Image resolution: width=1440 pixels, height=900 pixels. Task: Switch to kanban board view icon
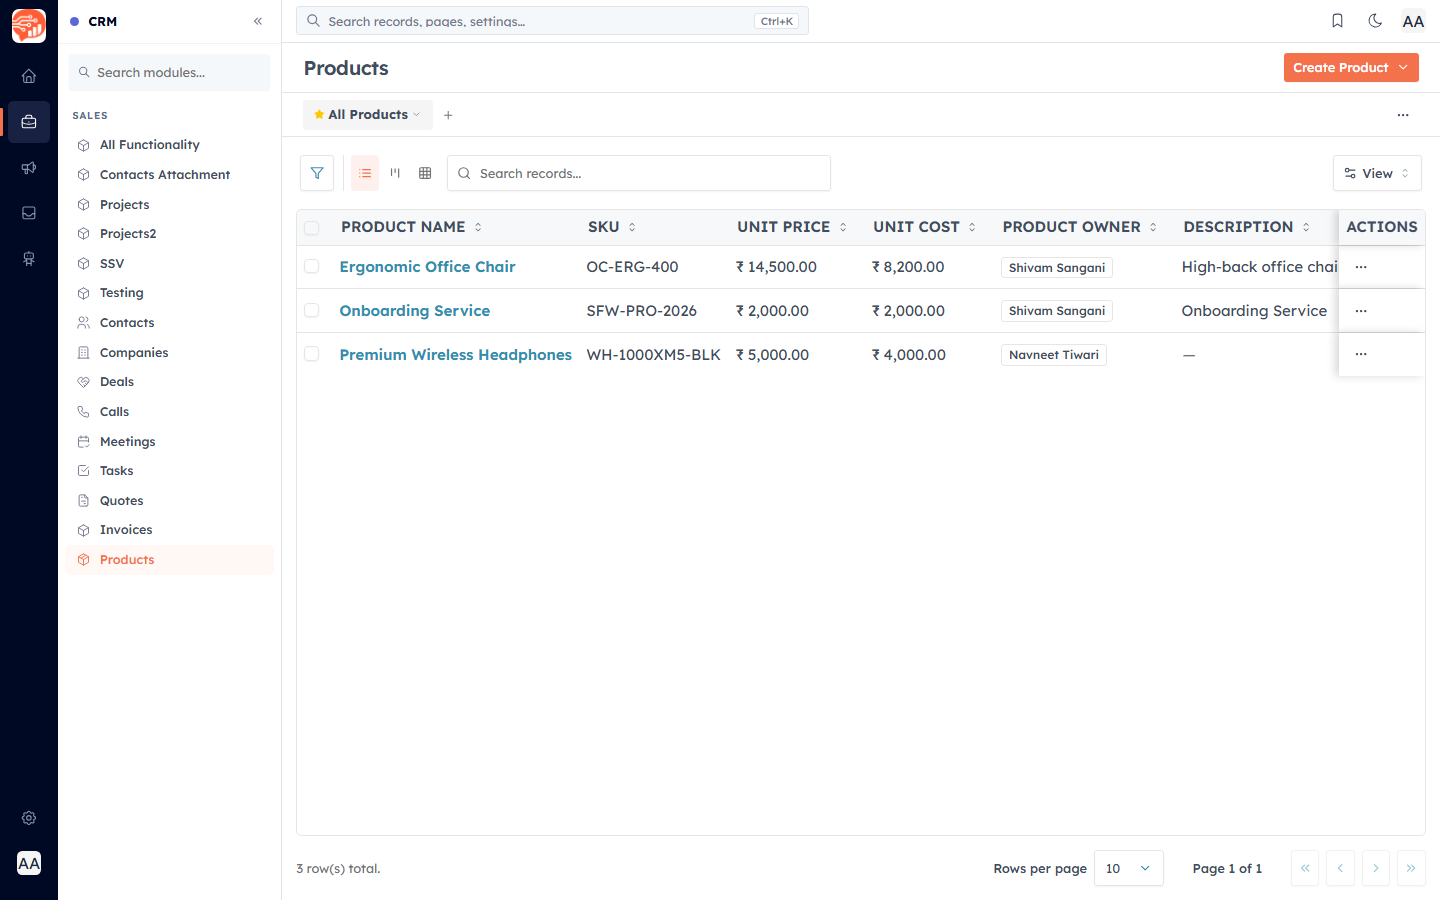pos(395,173)
